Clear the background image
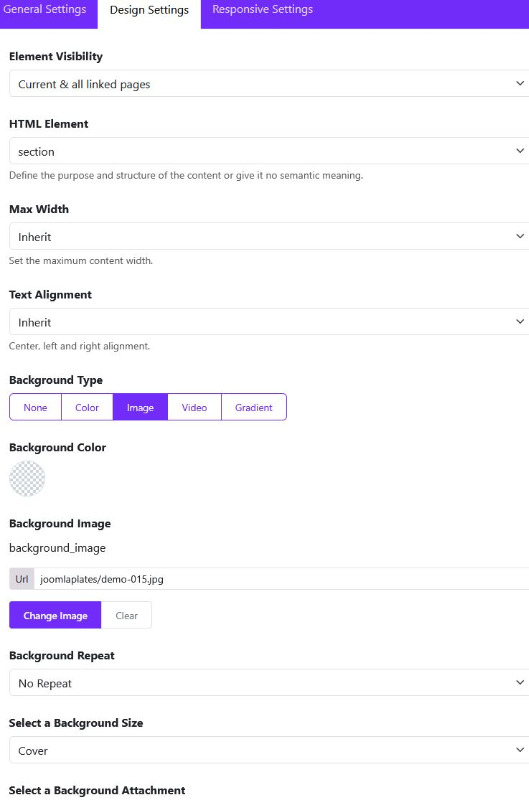The height and width of the screenshot is (800, 529). [127, 615]
